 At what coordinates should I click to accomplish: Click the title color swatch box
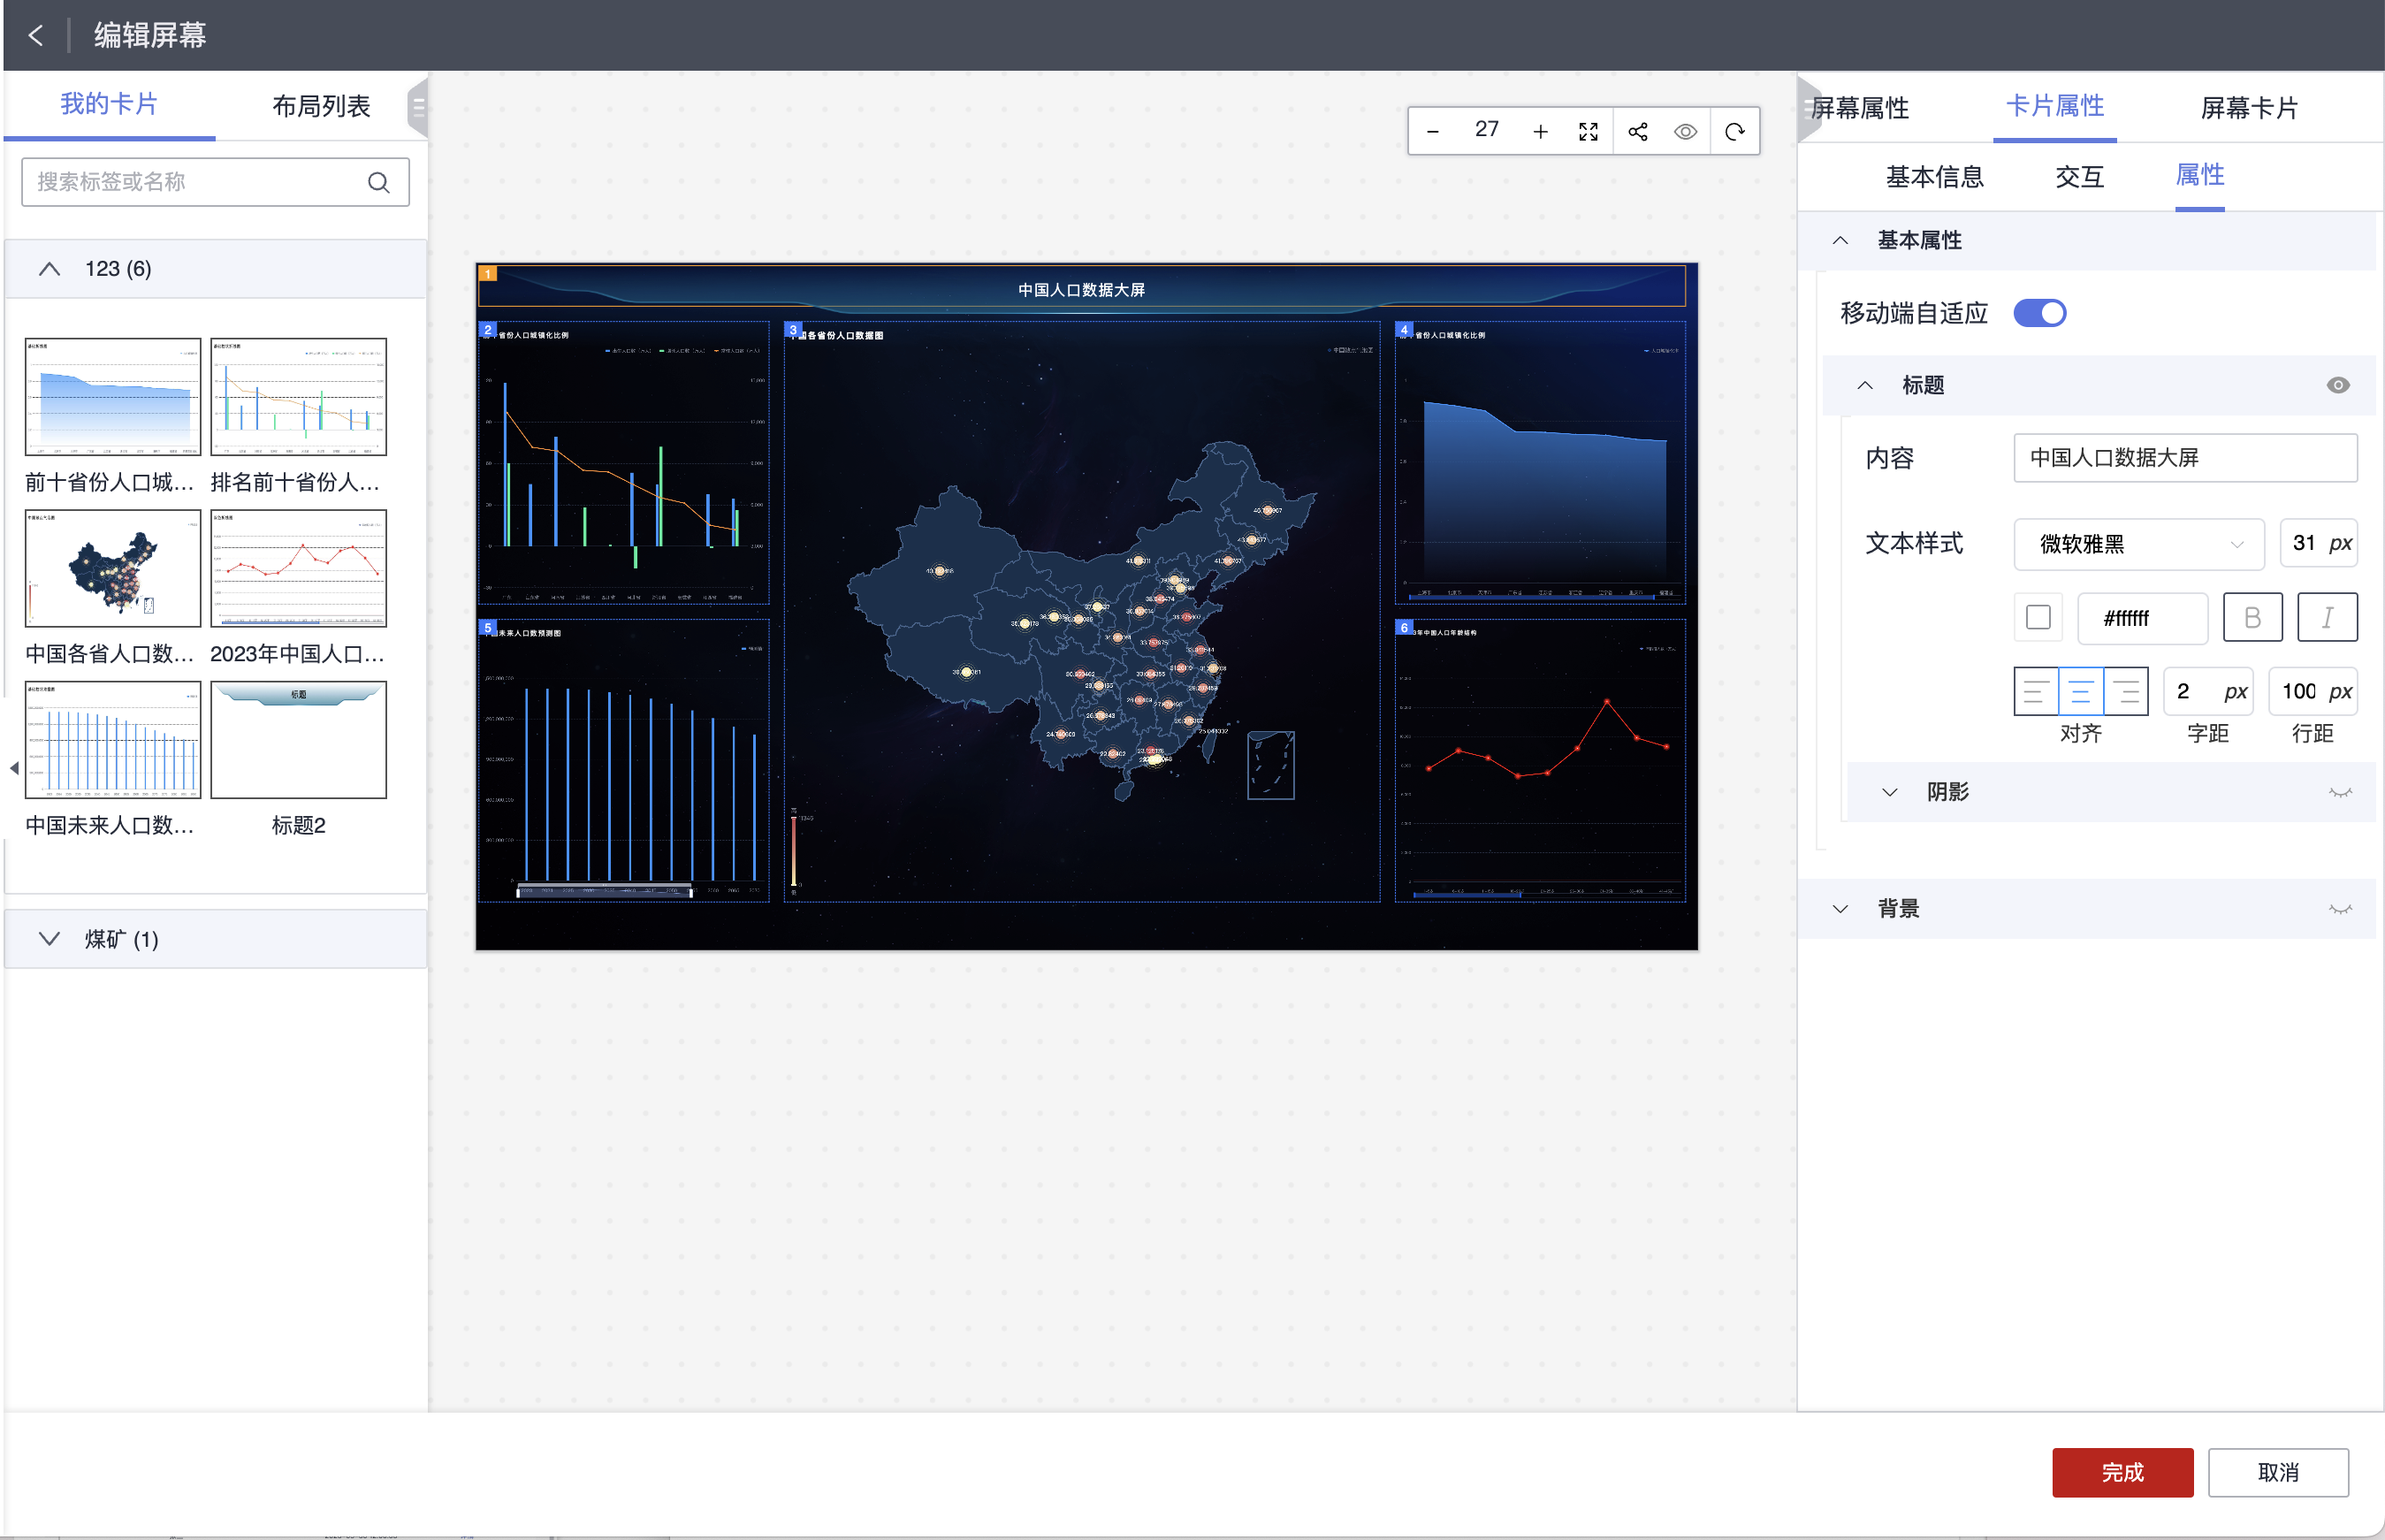(x=2038, y=618)
